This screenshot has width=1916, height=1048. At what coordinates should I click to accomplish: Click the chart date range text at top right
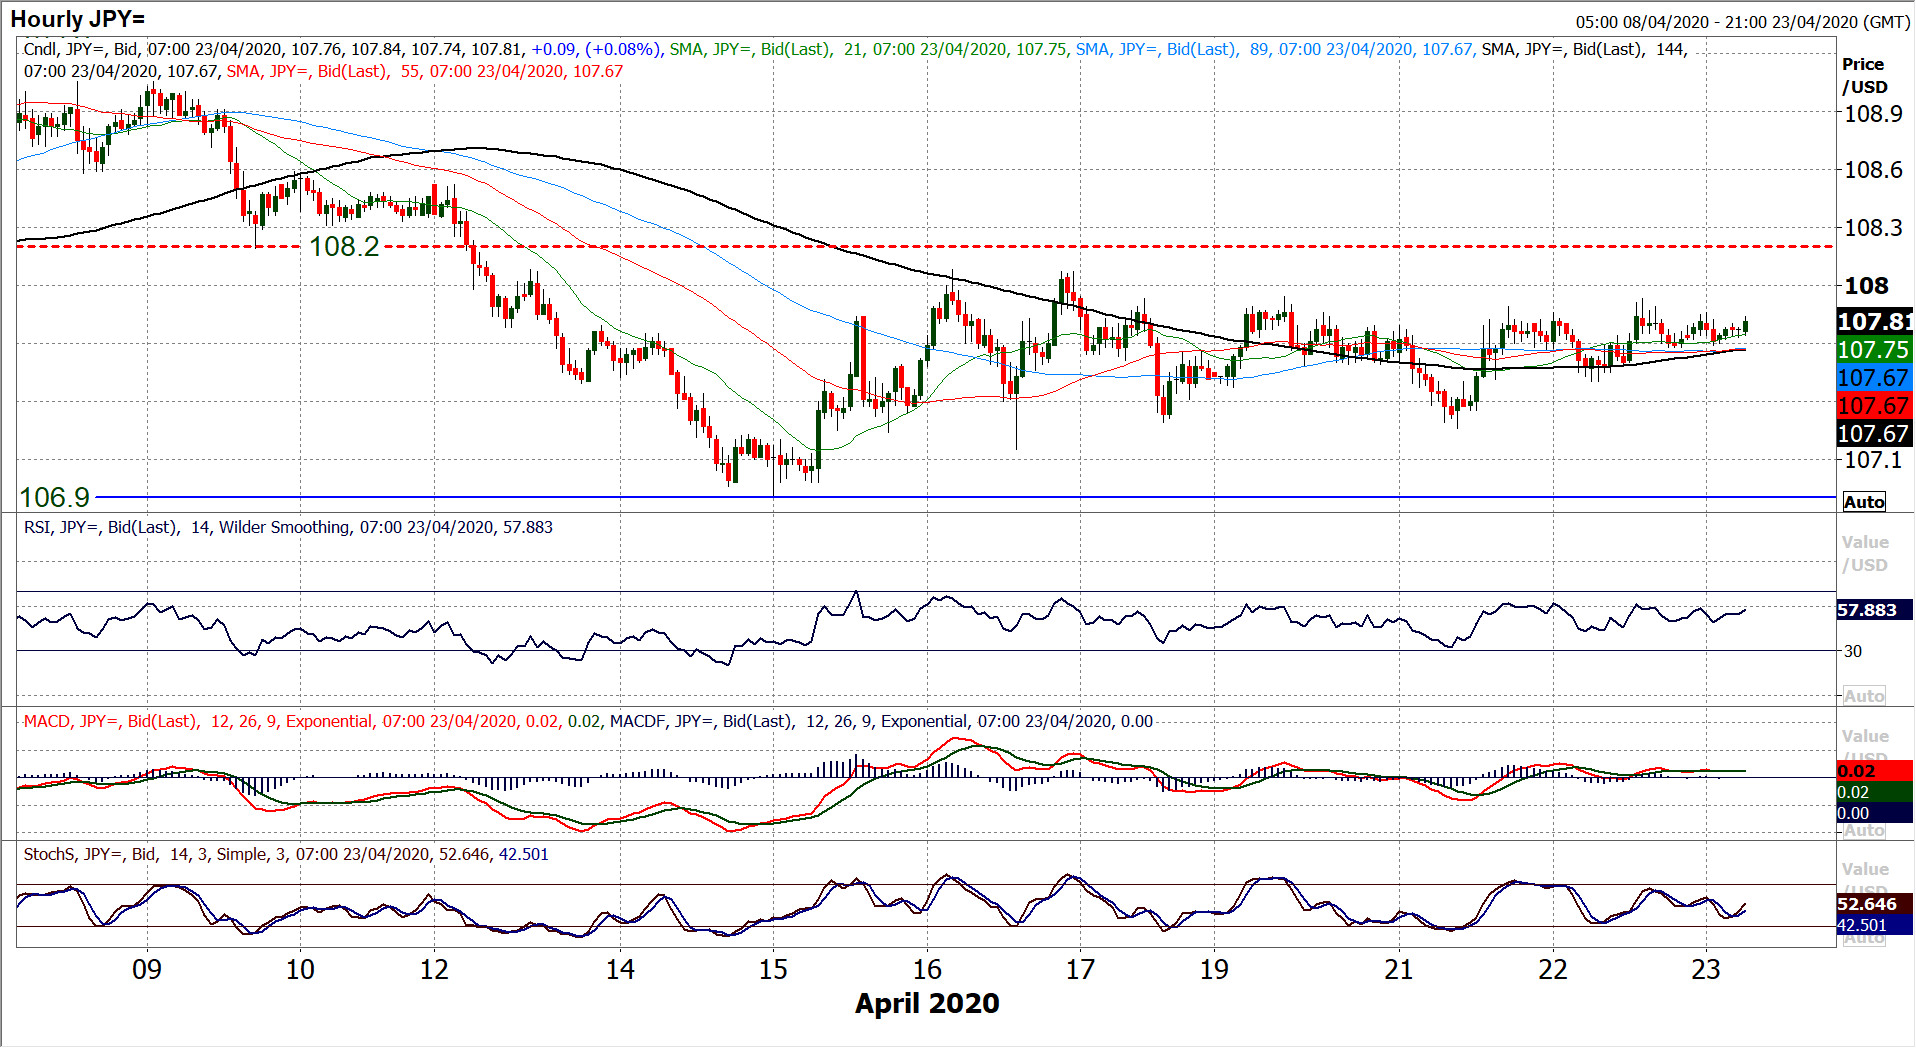[x=1743, y=22]
